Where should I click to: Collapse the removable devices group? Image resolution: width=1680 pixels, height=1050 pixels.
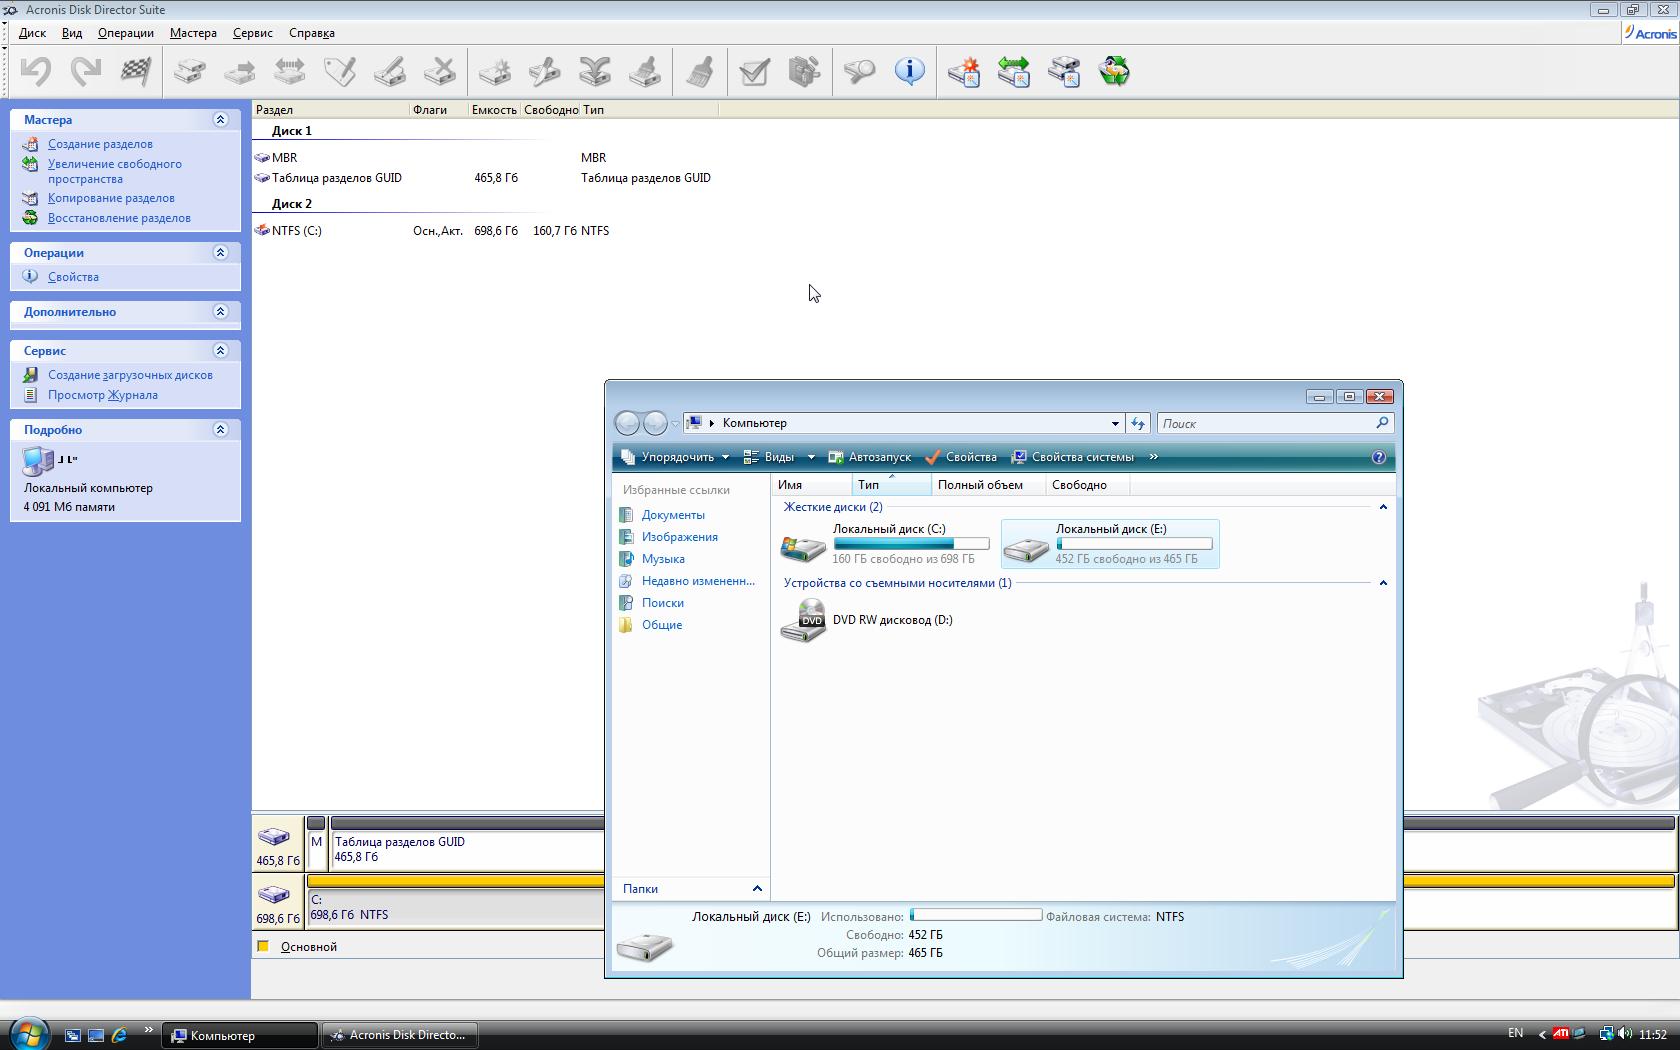point(1383,583)
